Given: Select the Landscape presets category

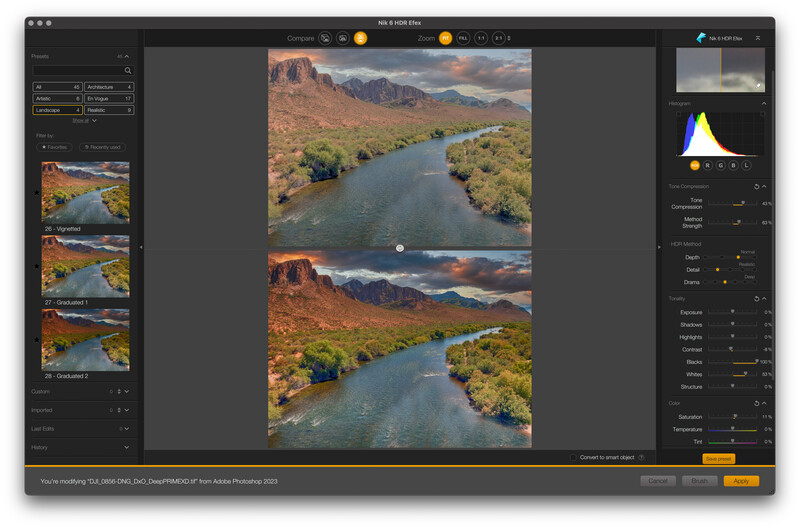Looking at the screenshot, I should click(x=57, y=110).
